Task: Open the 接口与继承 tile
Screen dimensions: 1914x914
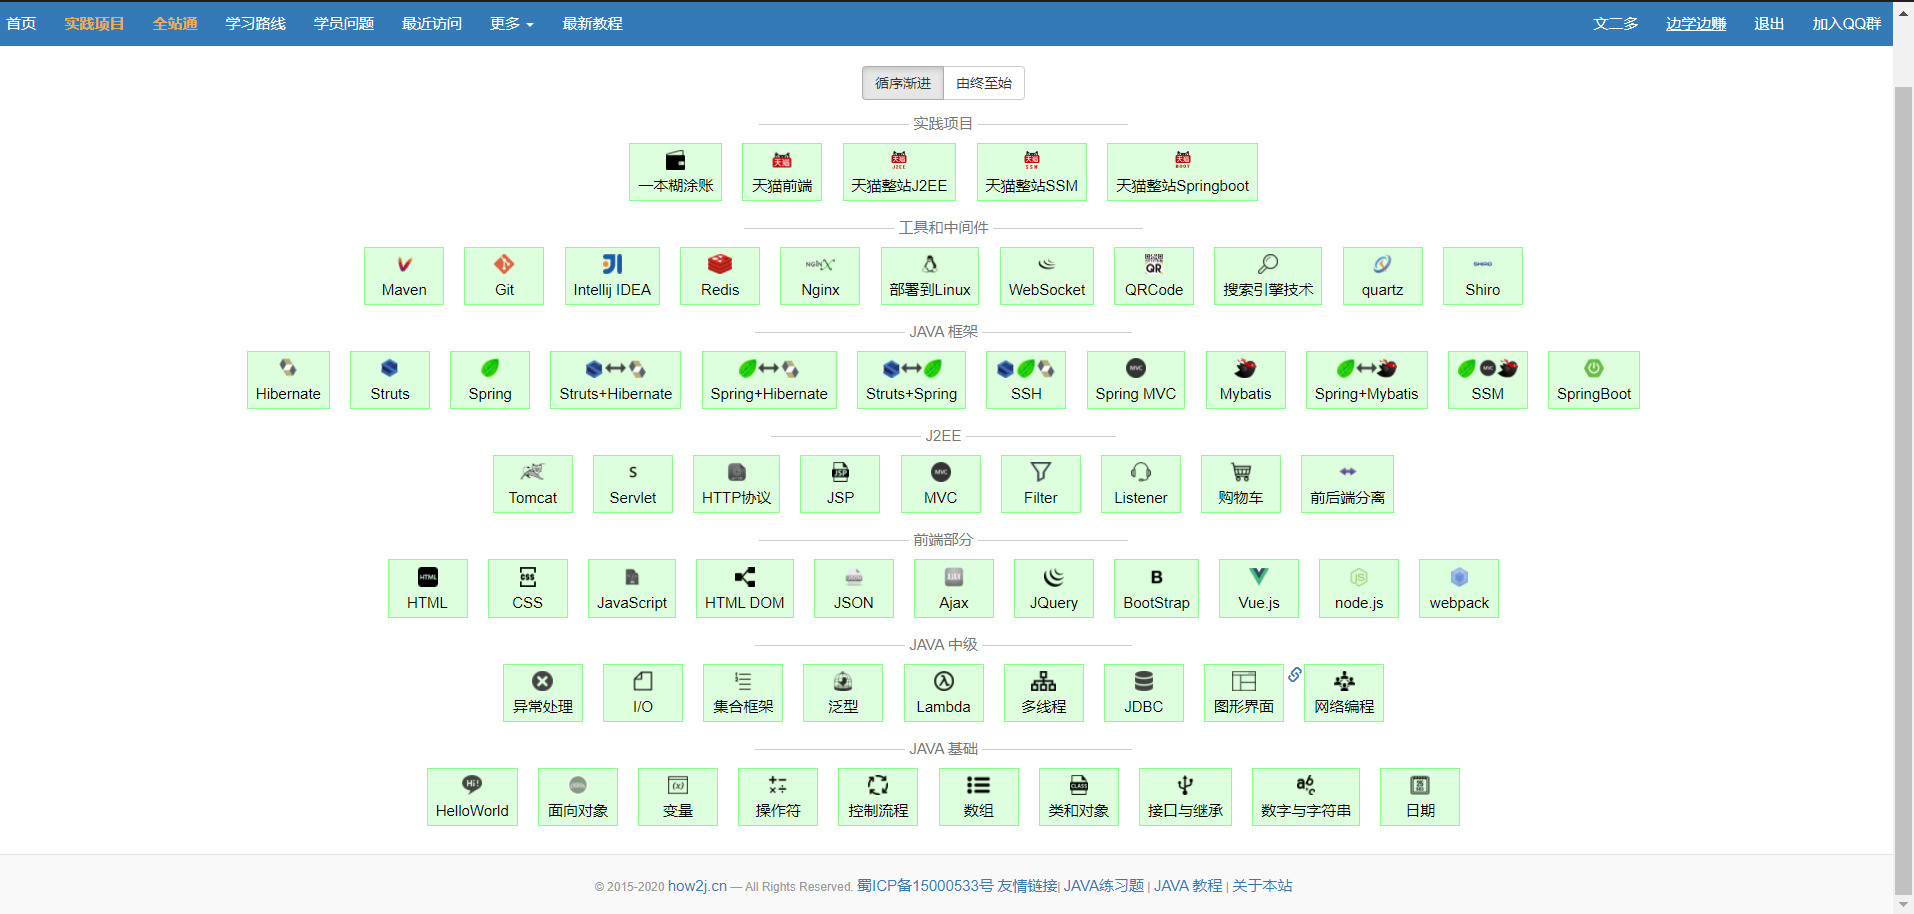Action: 1185,797
